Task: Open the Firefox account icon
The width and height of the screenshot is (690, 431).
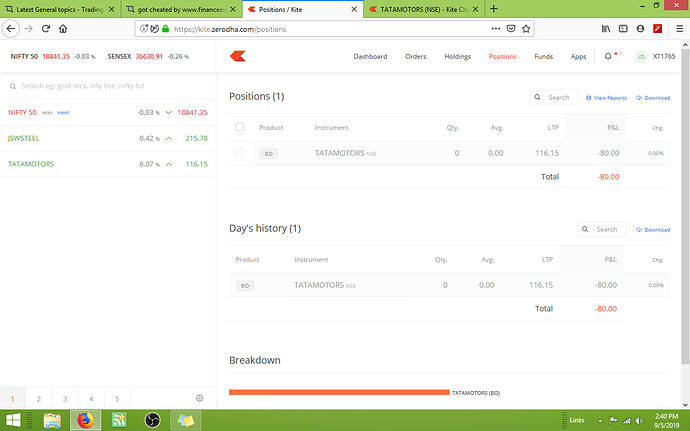Action: [x=640, y=29]
